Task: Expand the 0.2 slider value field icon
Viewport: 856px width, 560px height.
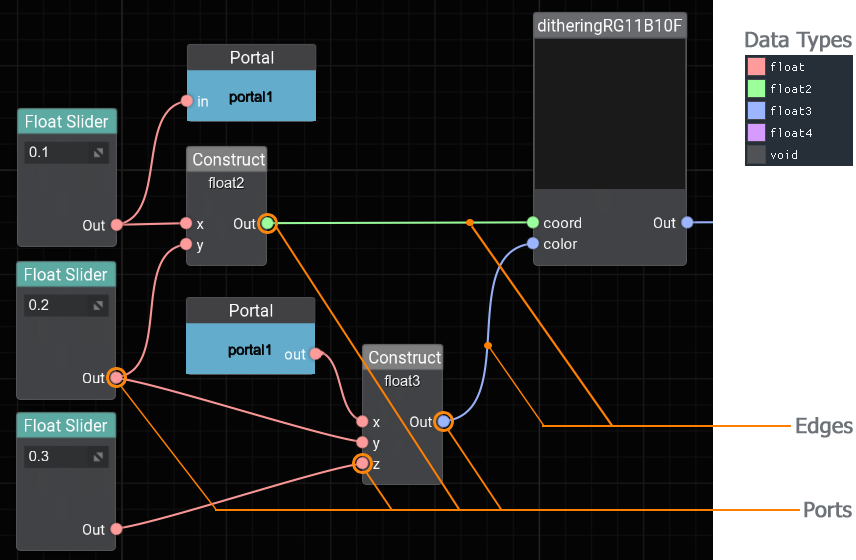Action: click(99, 305)
